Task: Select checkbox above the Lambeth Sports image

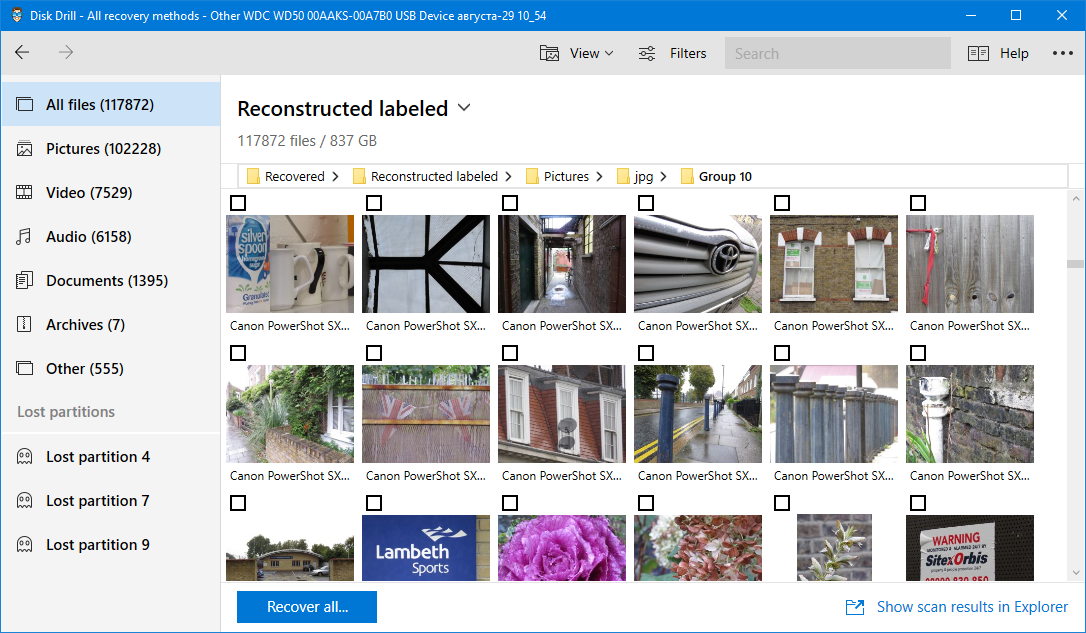Action: point(374,503)
